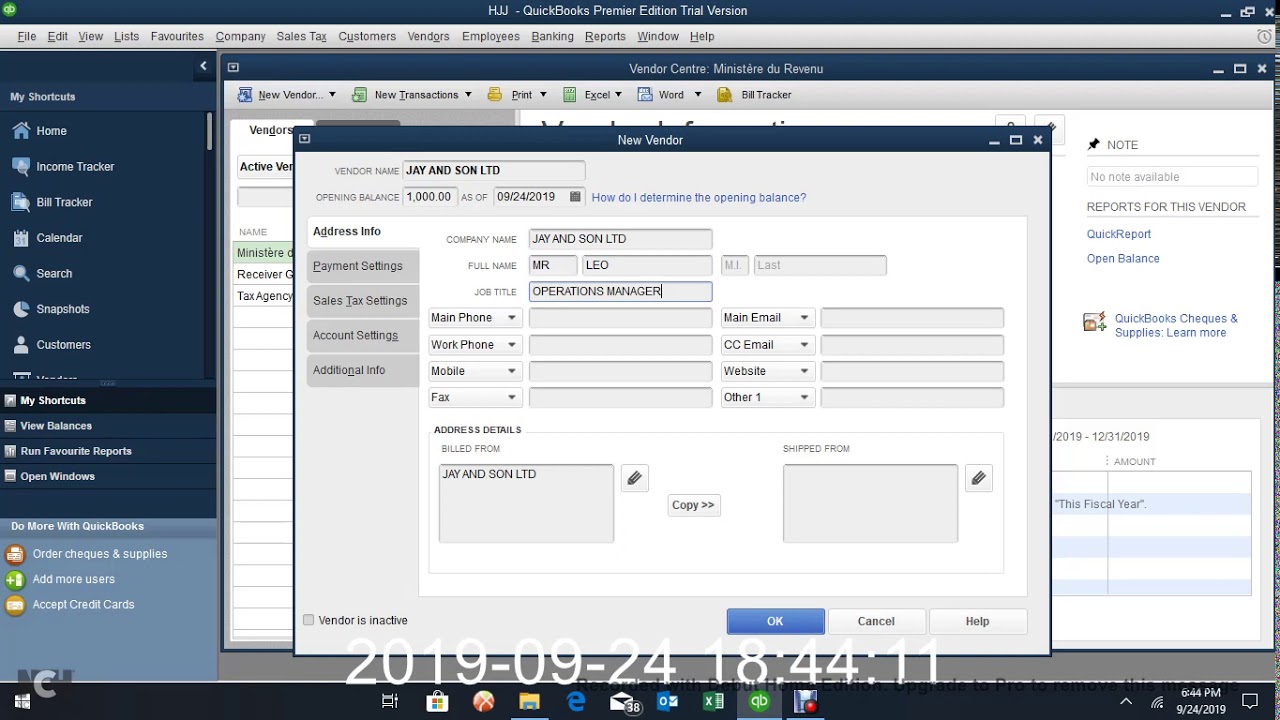Switch to Payment Settings tab
The height and width of the screenshot is (720, 1280).
tap(363, 266)
